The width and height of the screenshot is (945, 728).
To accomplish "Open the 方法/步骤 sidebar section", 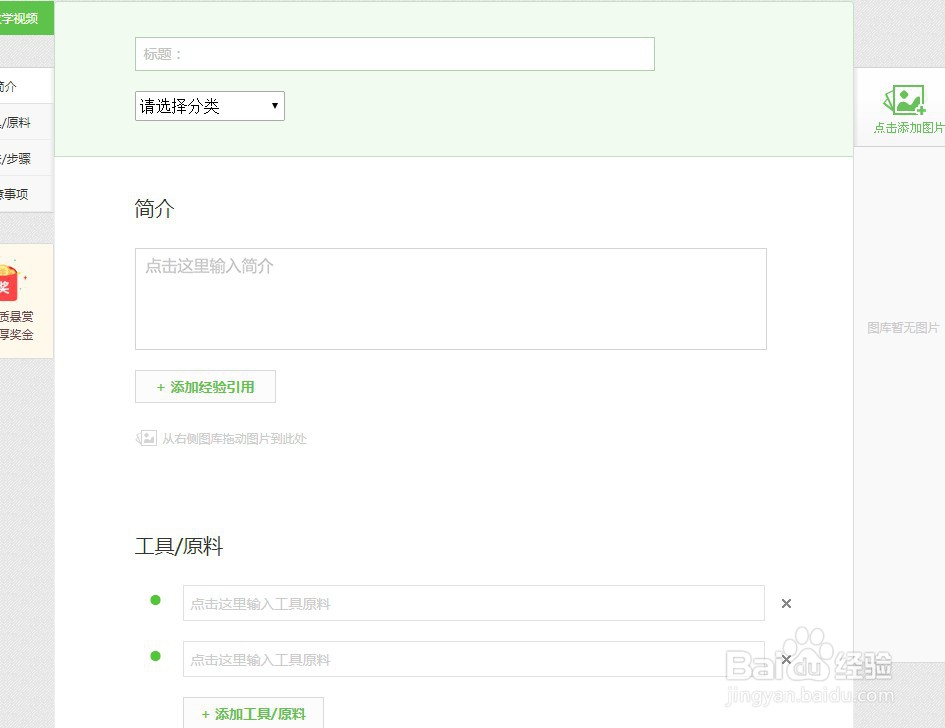I will [15, 157].
